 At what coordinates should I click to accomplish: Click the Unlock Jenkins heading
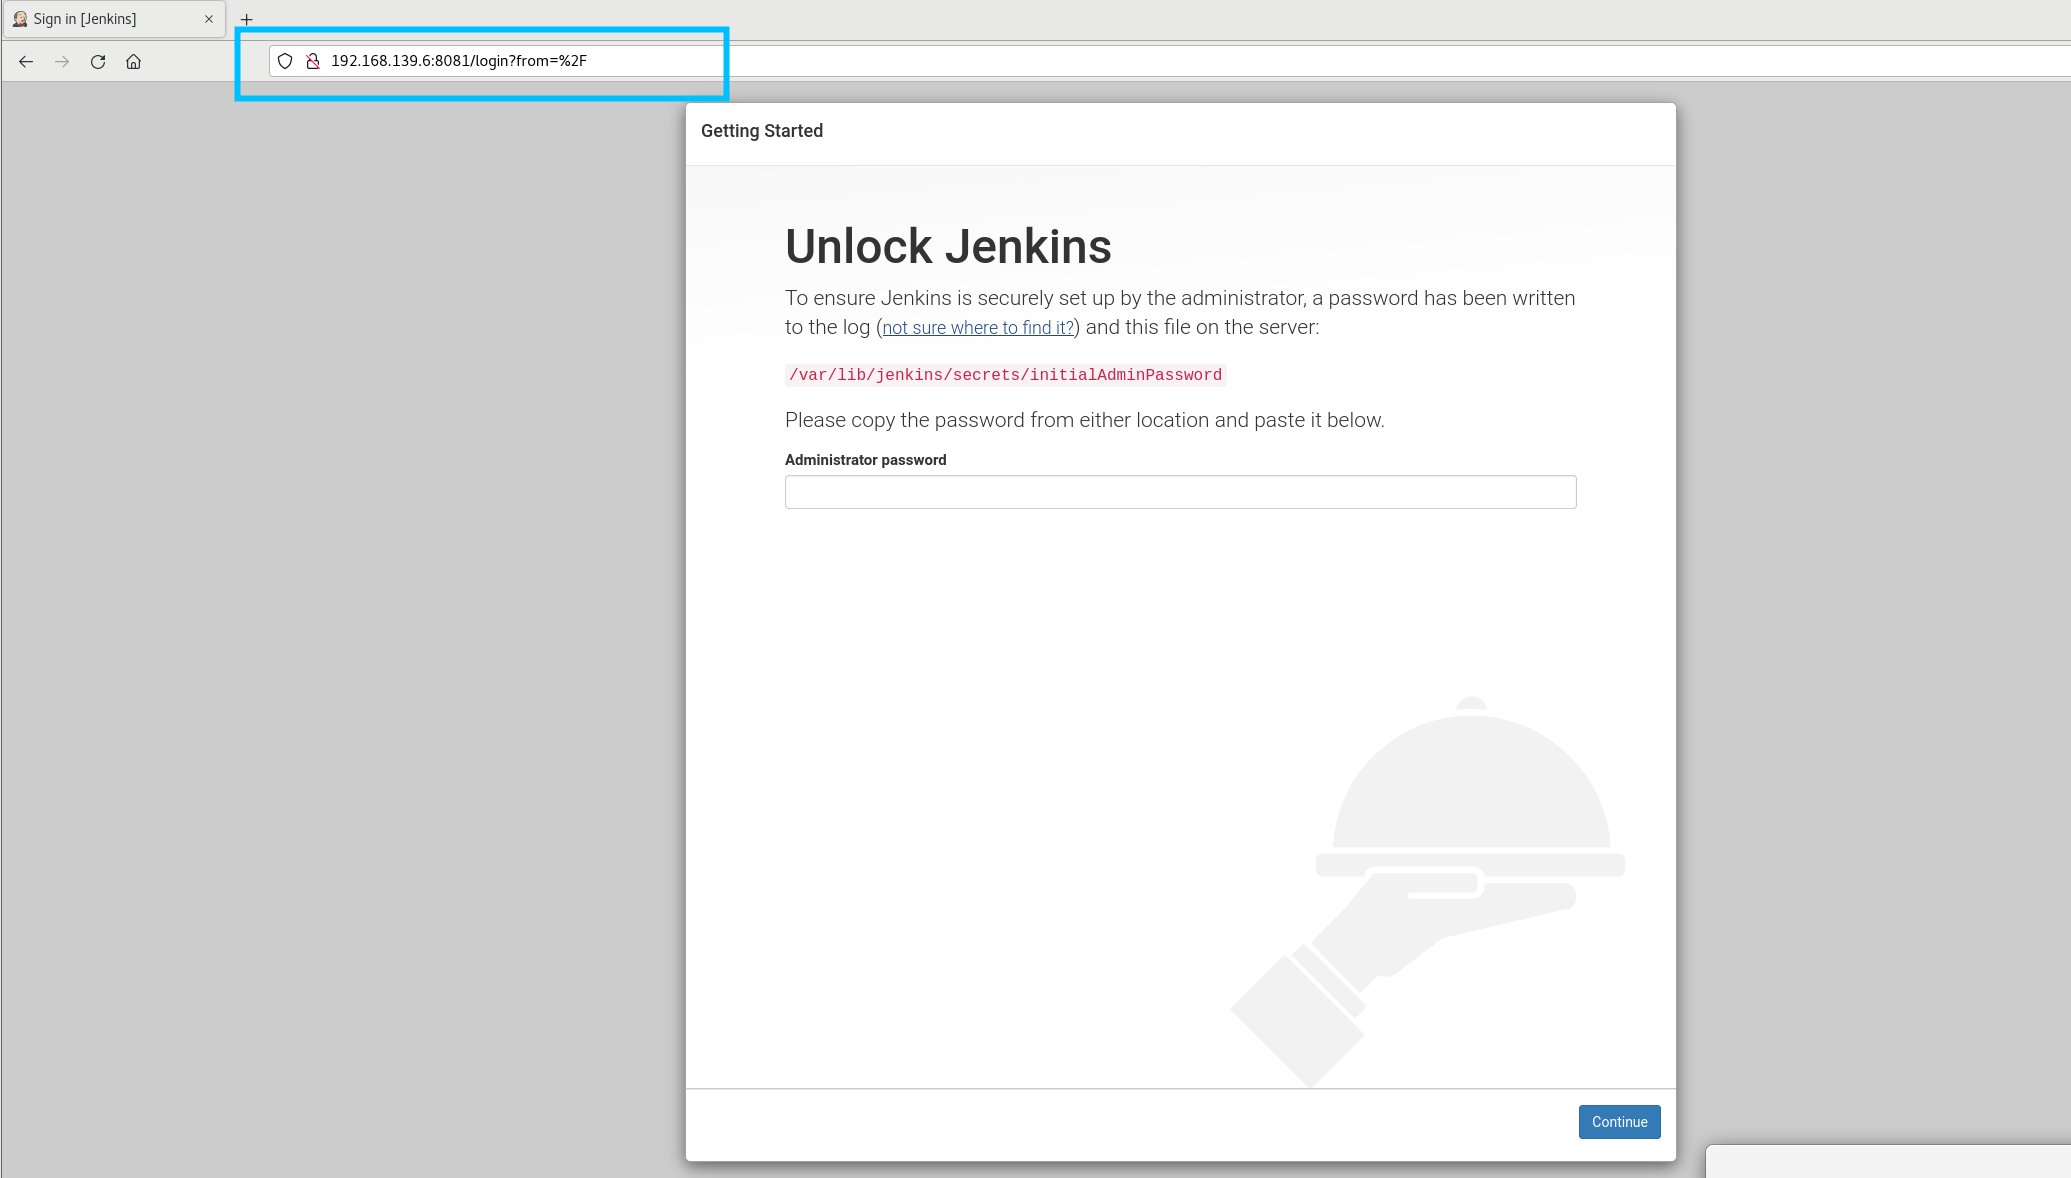pyautogui.click(x=948, y=246)
